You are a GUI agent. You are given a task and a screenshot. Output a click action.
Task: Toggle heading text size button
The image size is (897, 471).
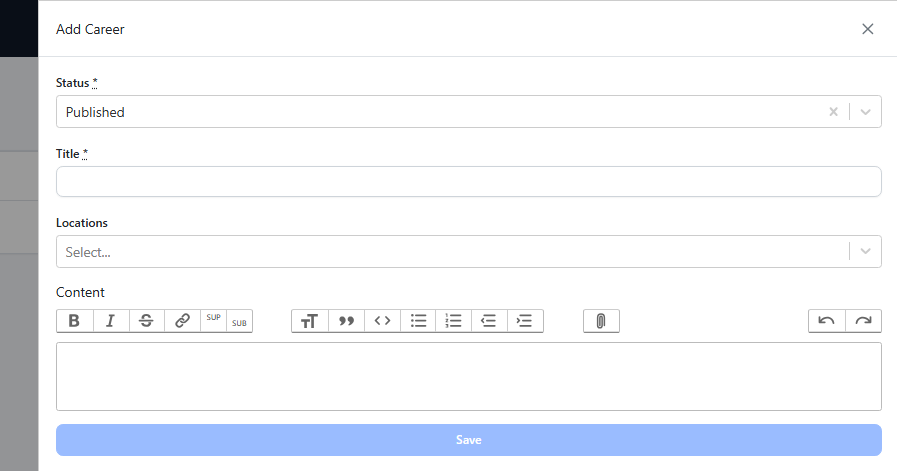click(310, 321)
